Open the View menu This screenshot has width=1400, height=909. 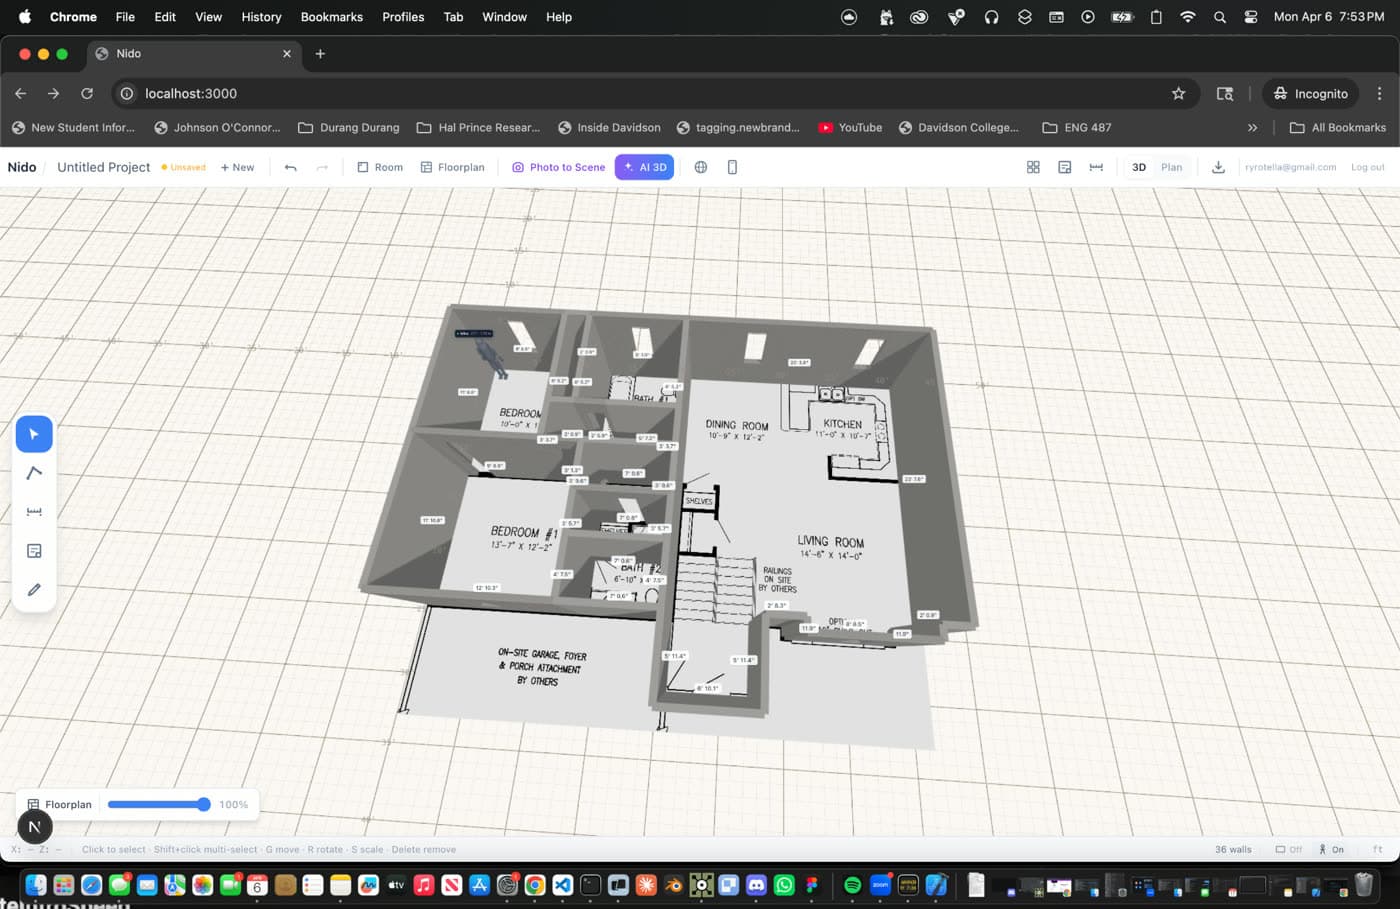point(208,17)
